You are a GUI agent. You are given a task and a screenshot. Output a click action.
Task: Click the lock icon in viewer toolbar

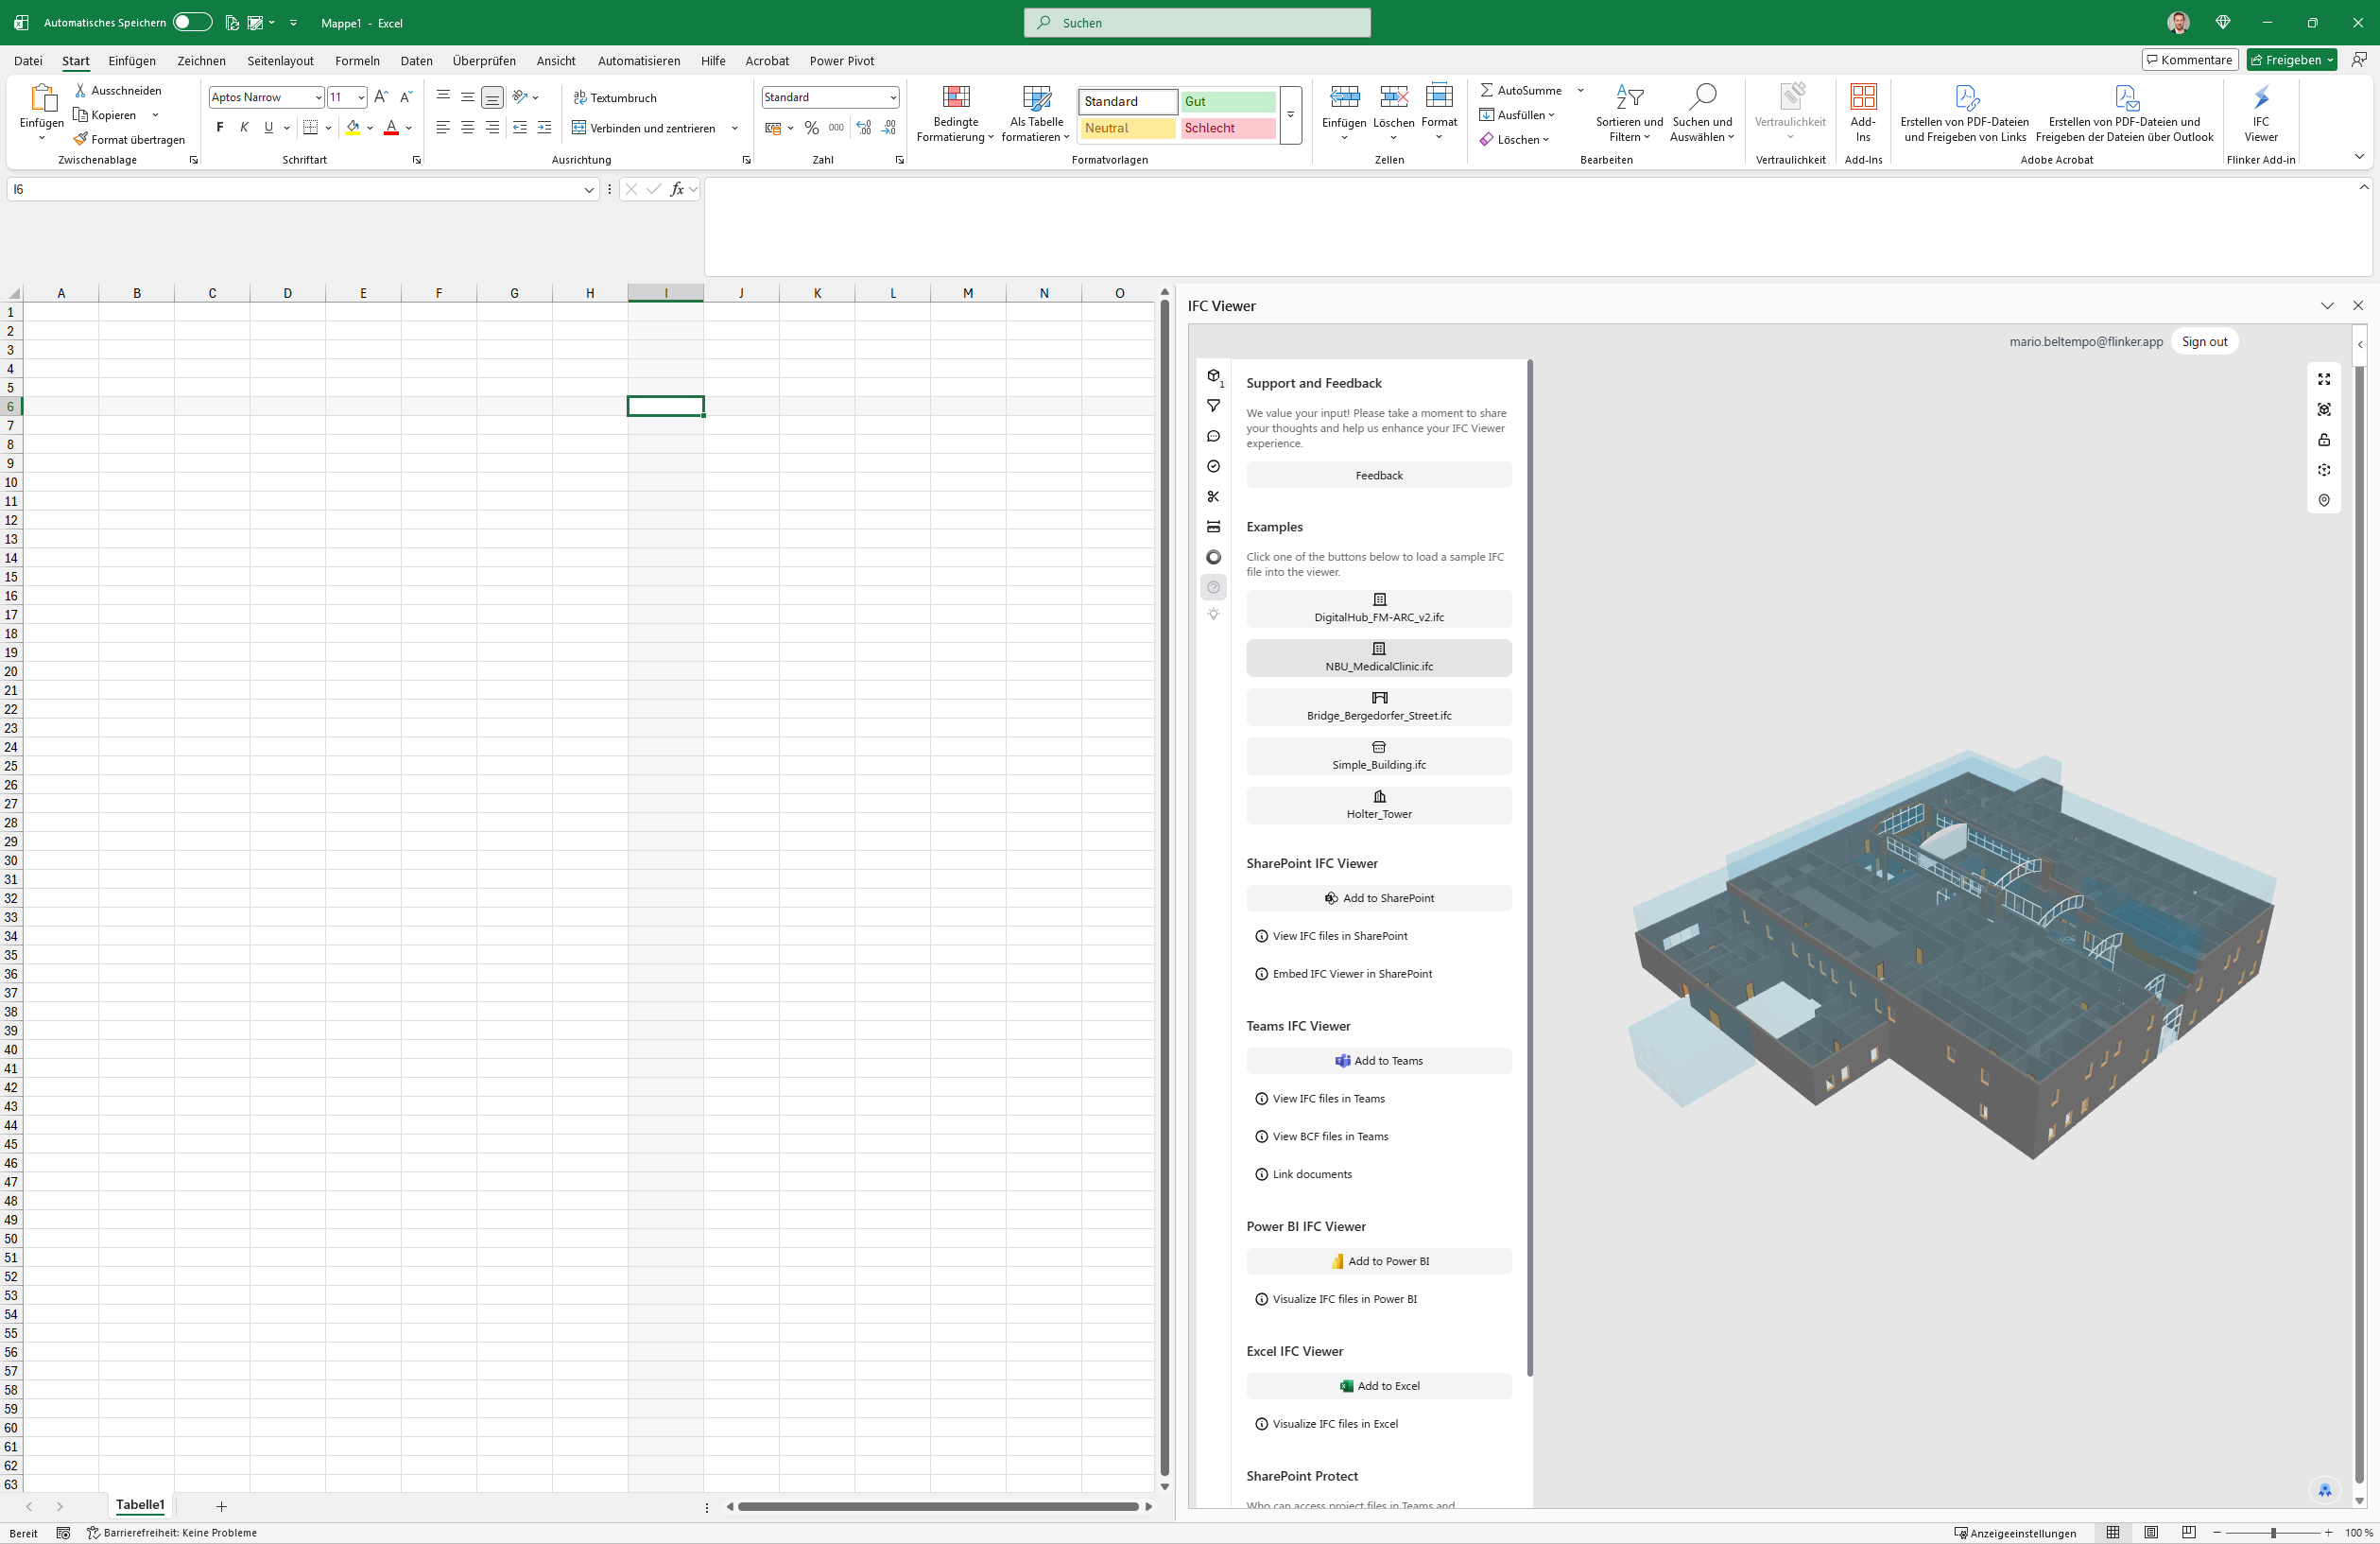click(x=2323, y=440)
